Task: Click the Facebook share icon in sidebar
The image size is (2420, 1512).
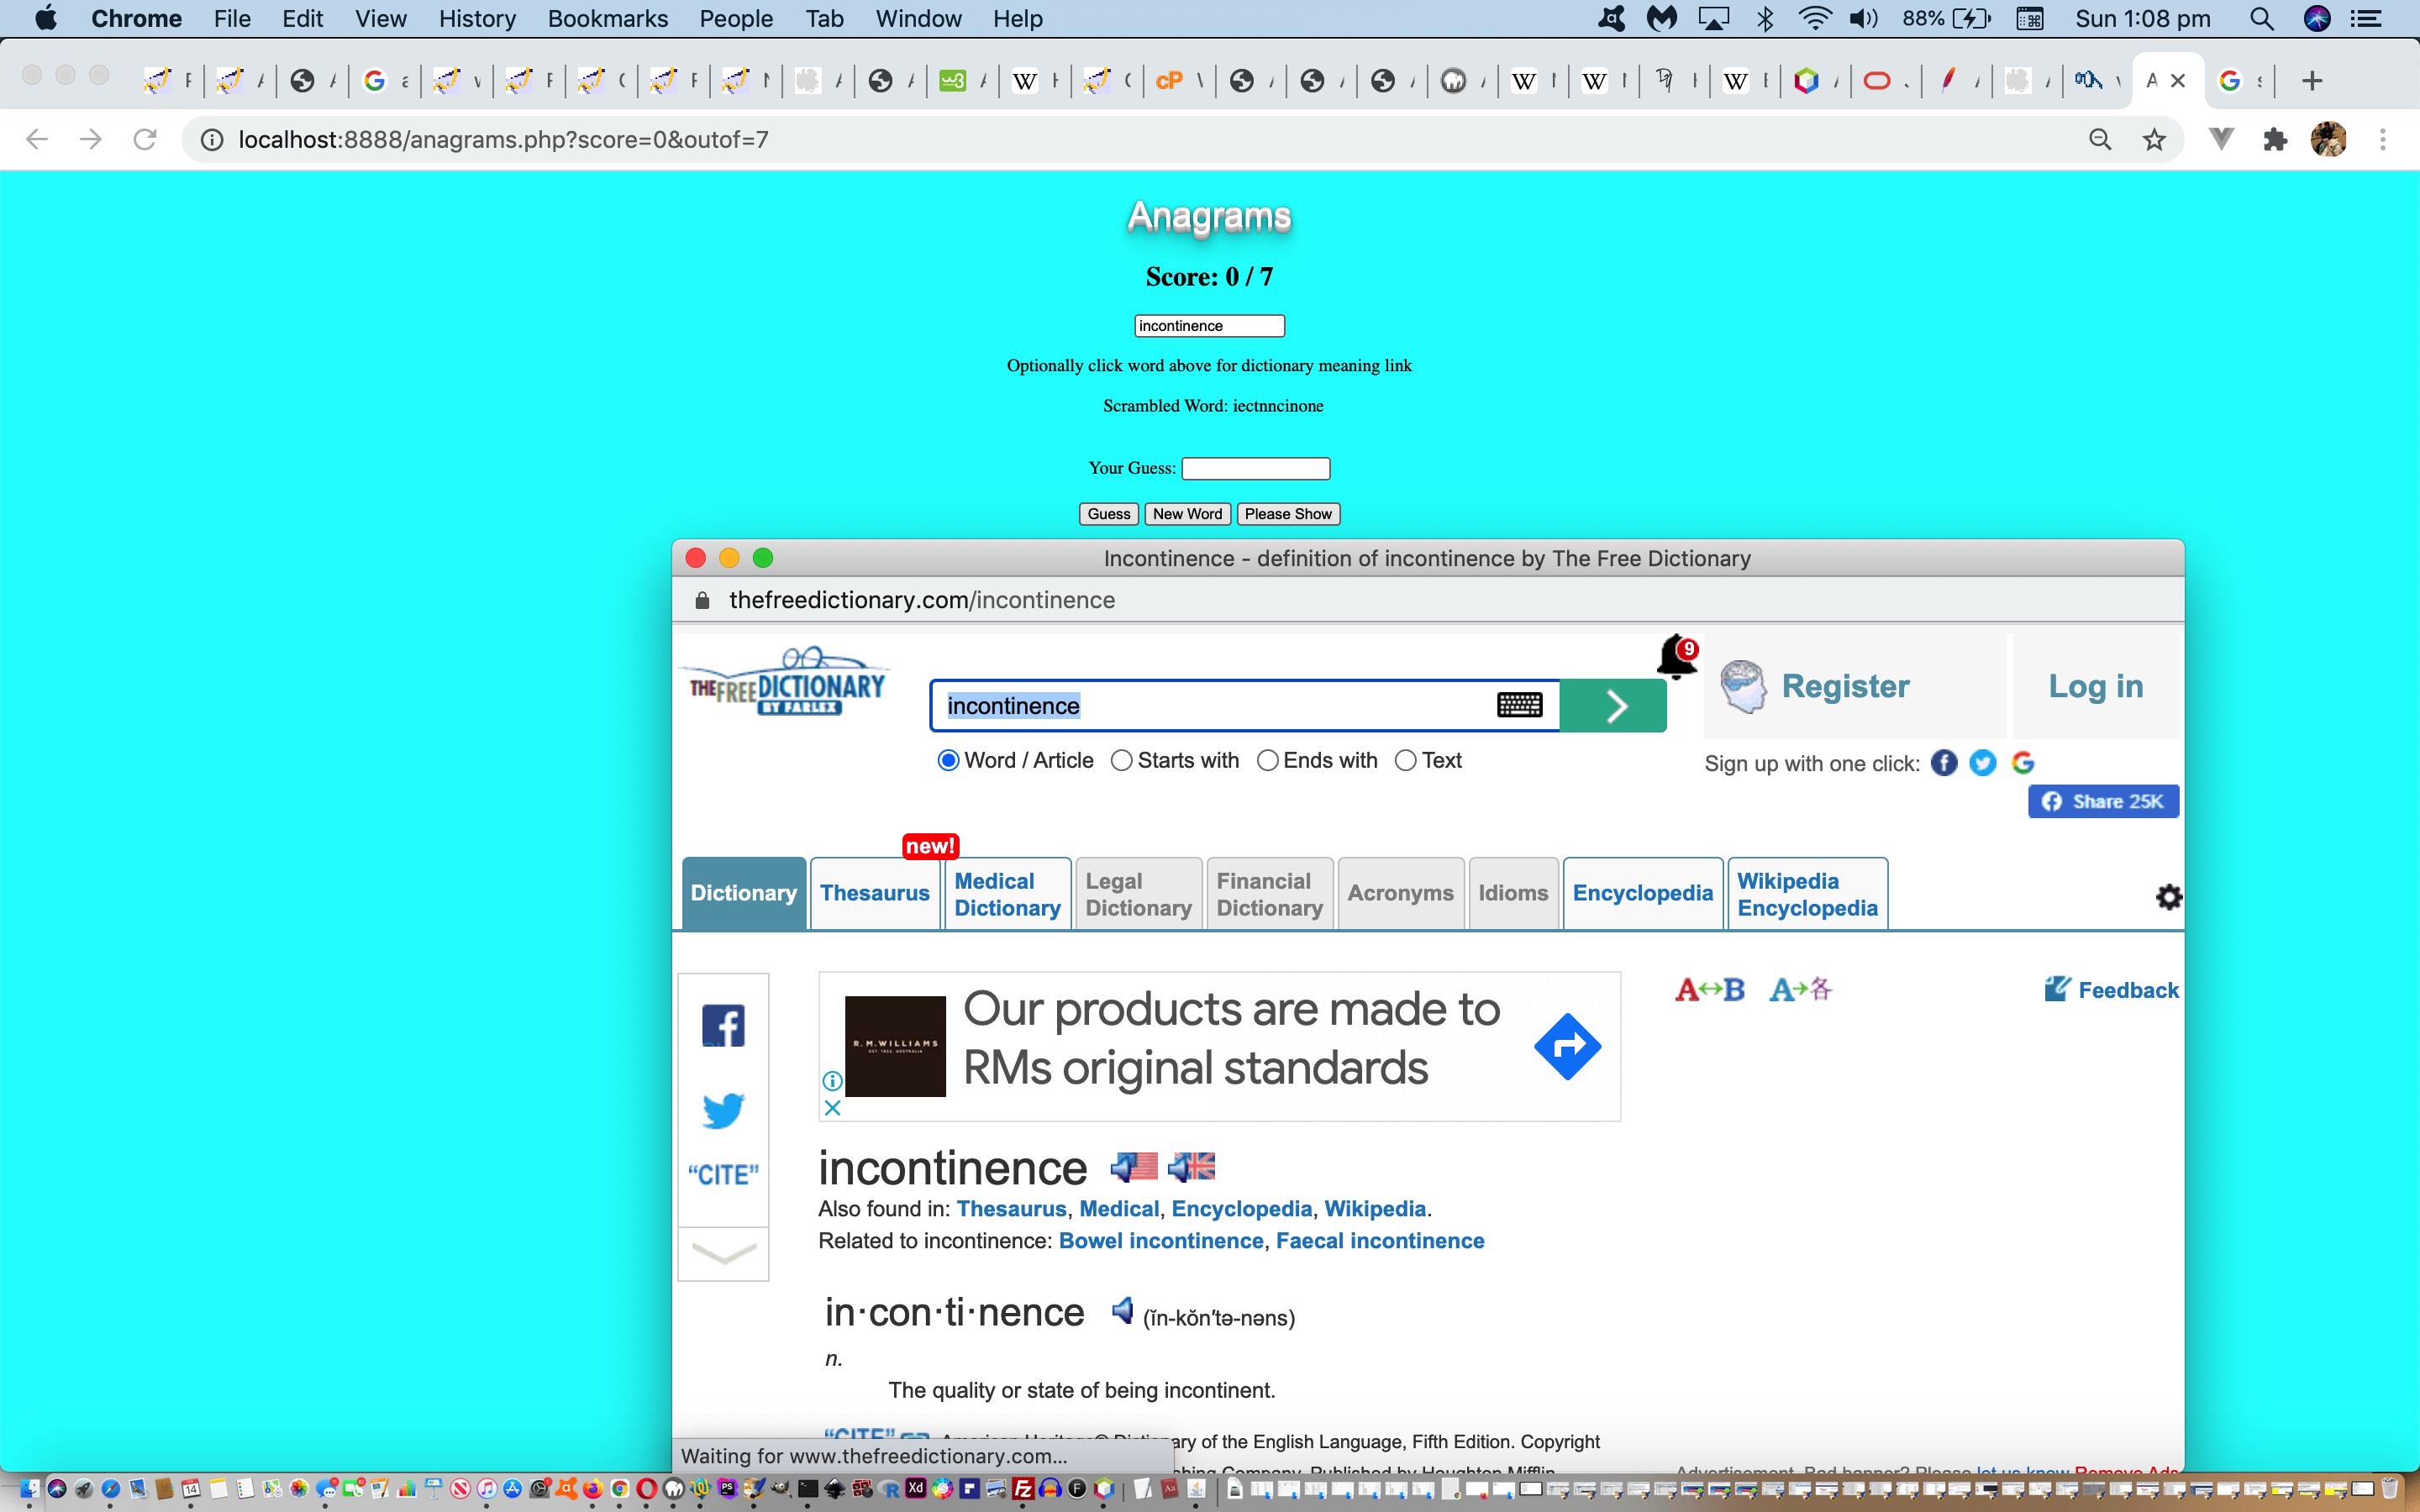Action: click(722, 1026)
